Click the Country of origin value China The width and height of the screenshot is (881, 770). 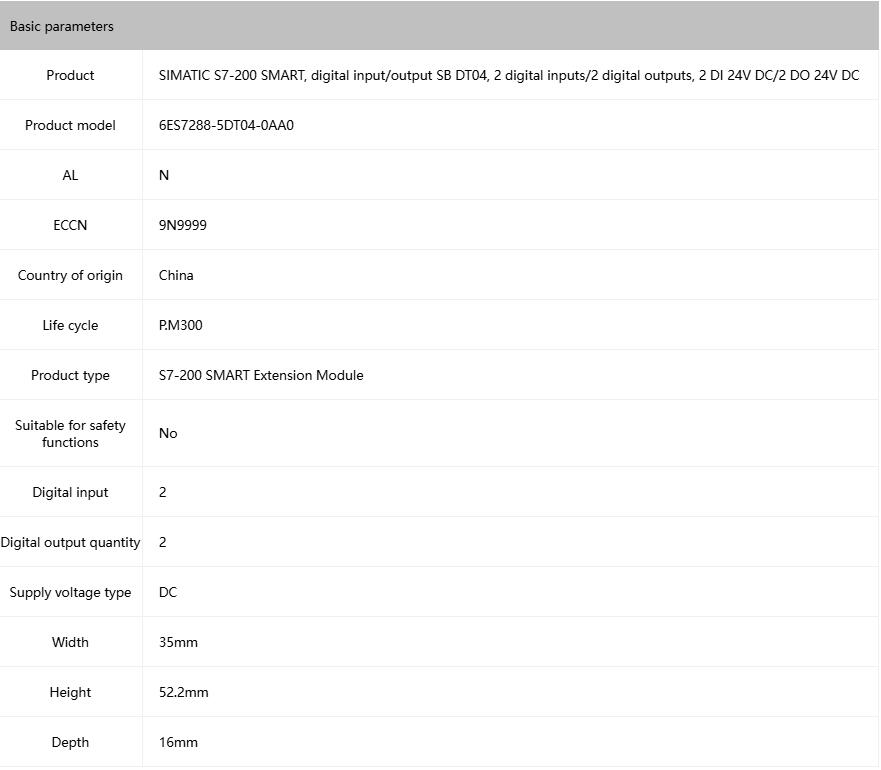coord(176,275)
